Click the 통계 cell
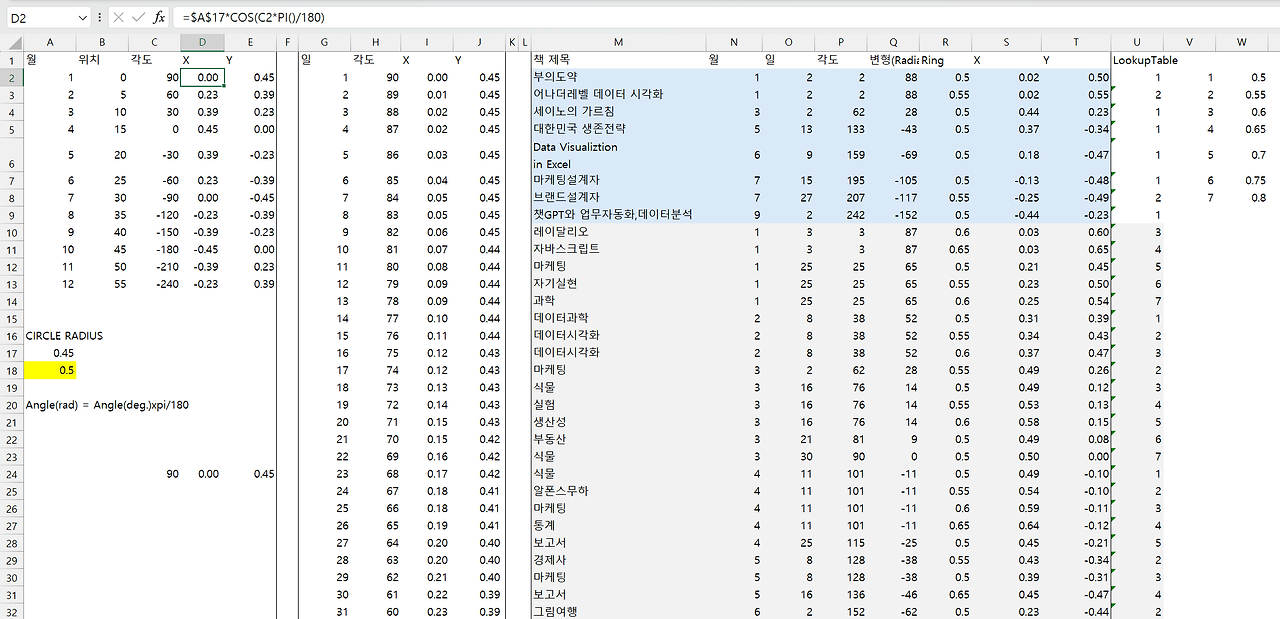The height and width of the screenshot is (619, 1280). click(618, 525)
